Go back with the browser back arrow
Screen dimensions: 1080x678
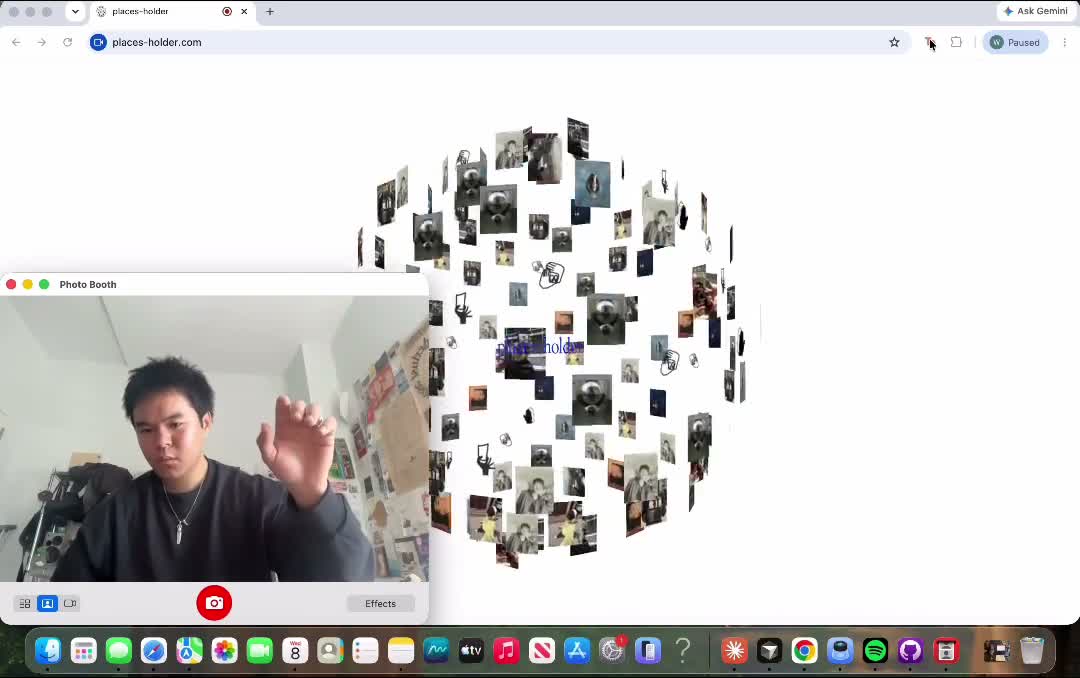(16, 42)
